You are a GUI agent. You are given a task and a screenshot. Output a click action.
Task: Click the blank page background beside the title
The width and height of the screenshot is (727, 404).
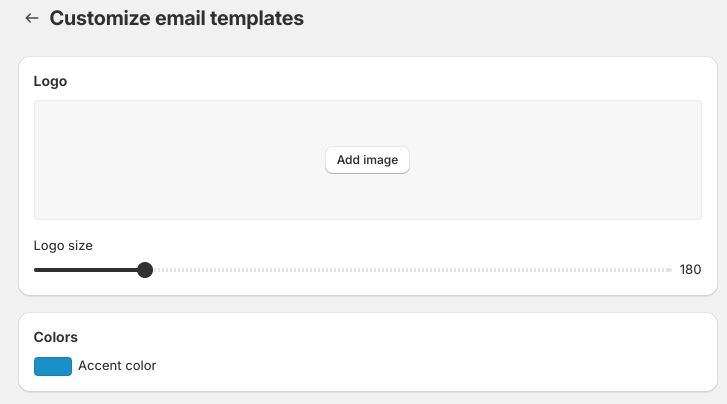point(520,18)
